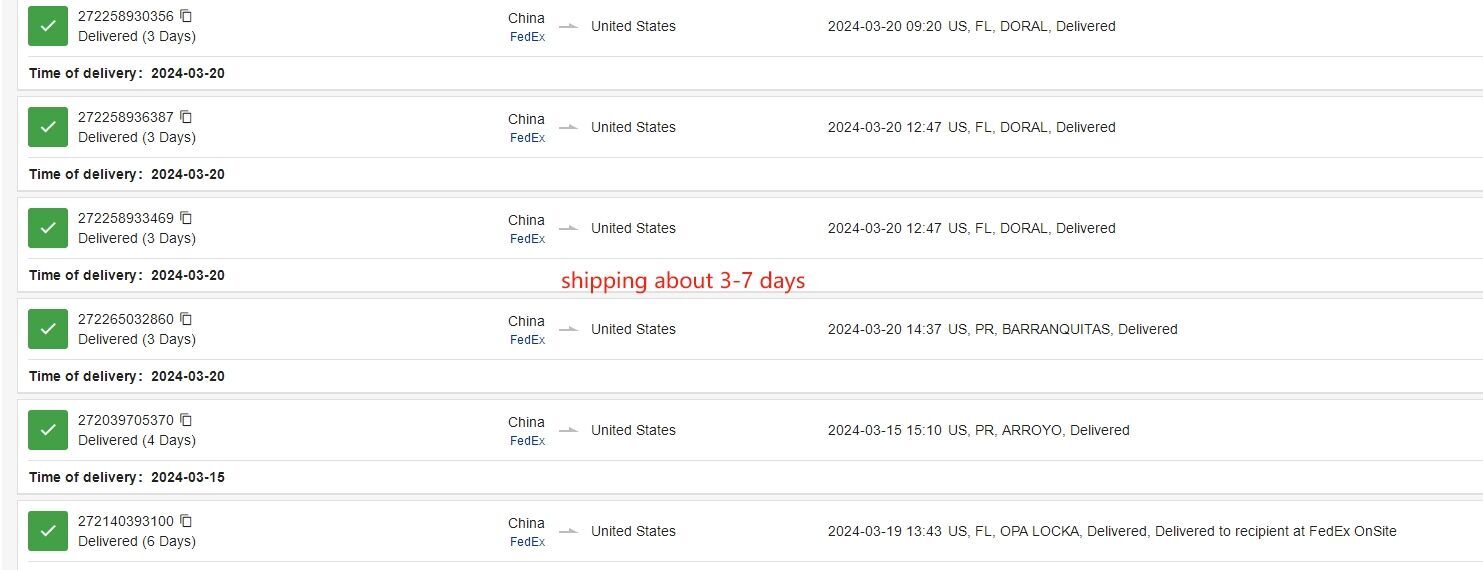Expand the BARRANQUITAS delivered status event
This screenshot has width=1483, height=570.
[1002, 329]
